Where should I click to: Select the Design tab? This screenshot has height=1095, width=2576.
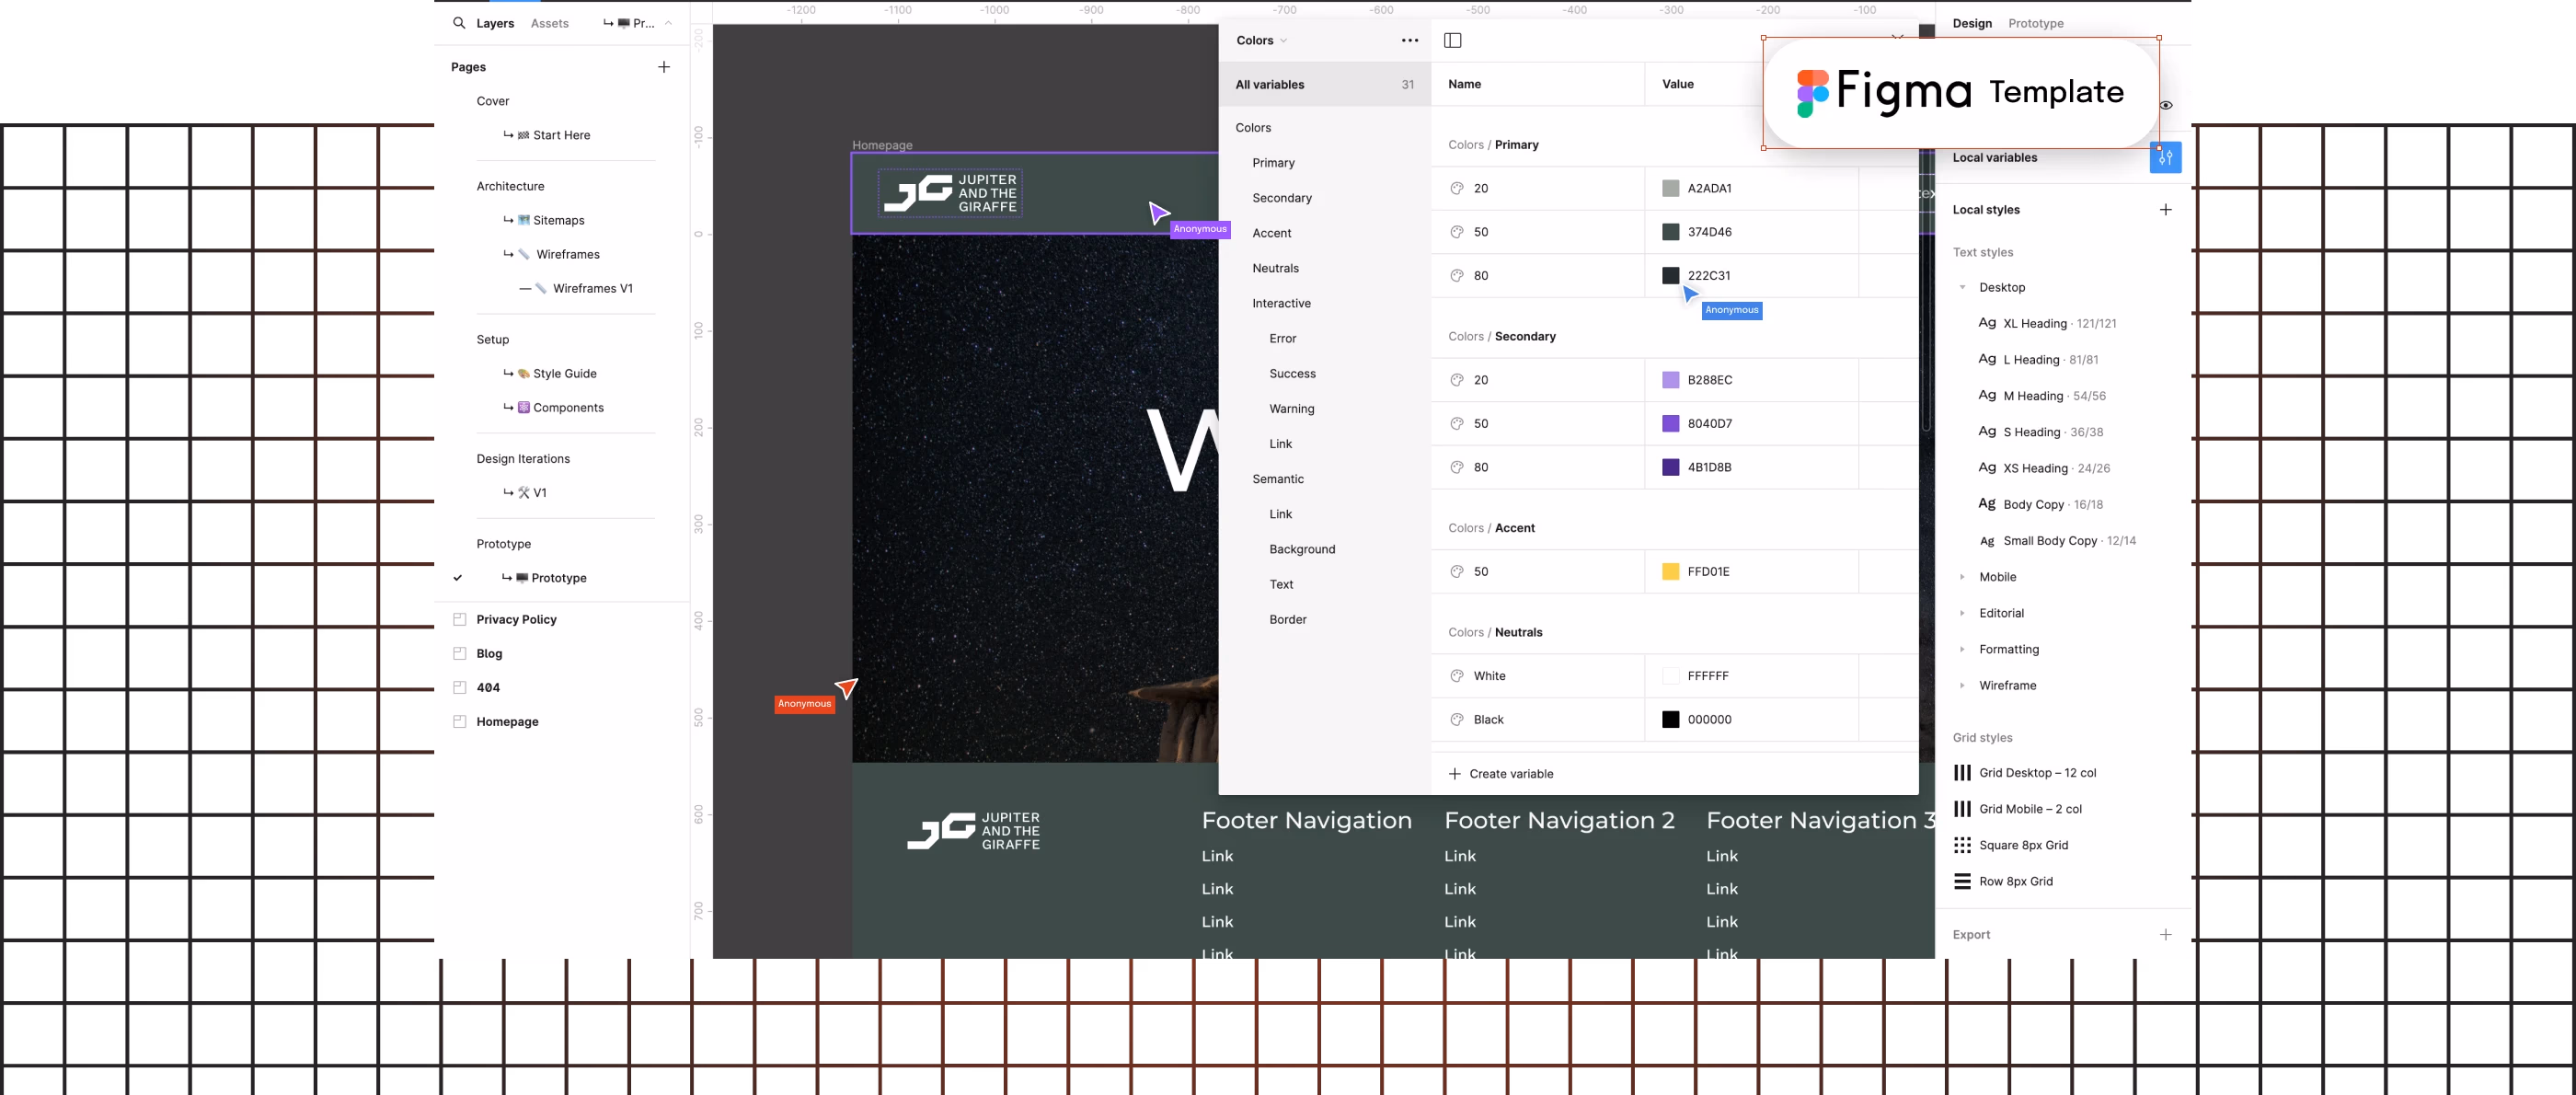(x=1971, y=23)
